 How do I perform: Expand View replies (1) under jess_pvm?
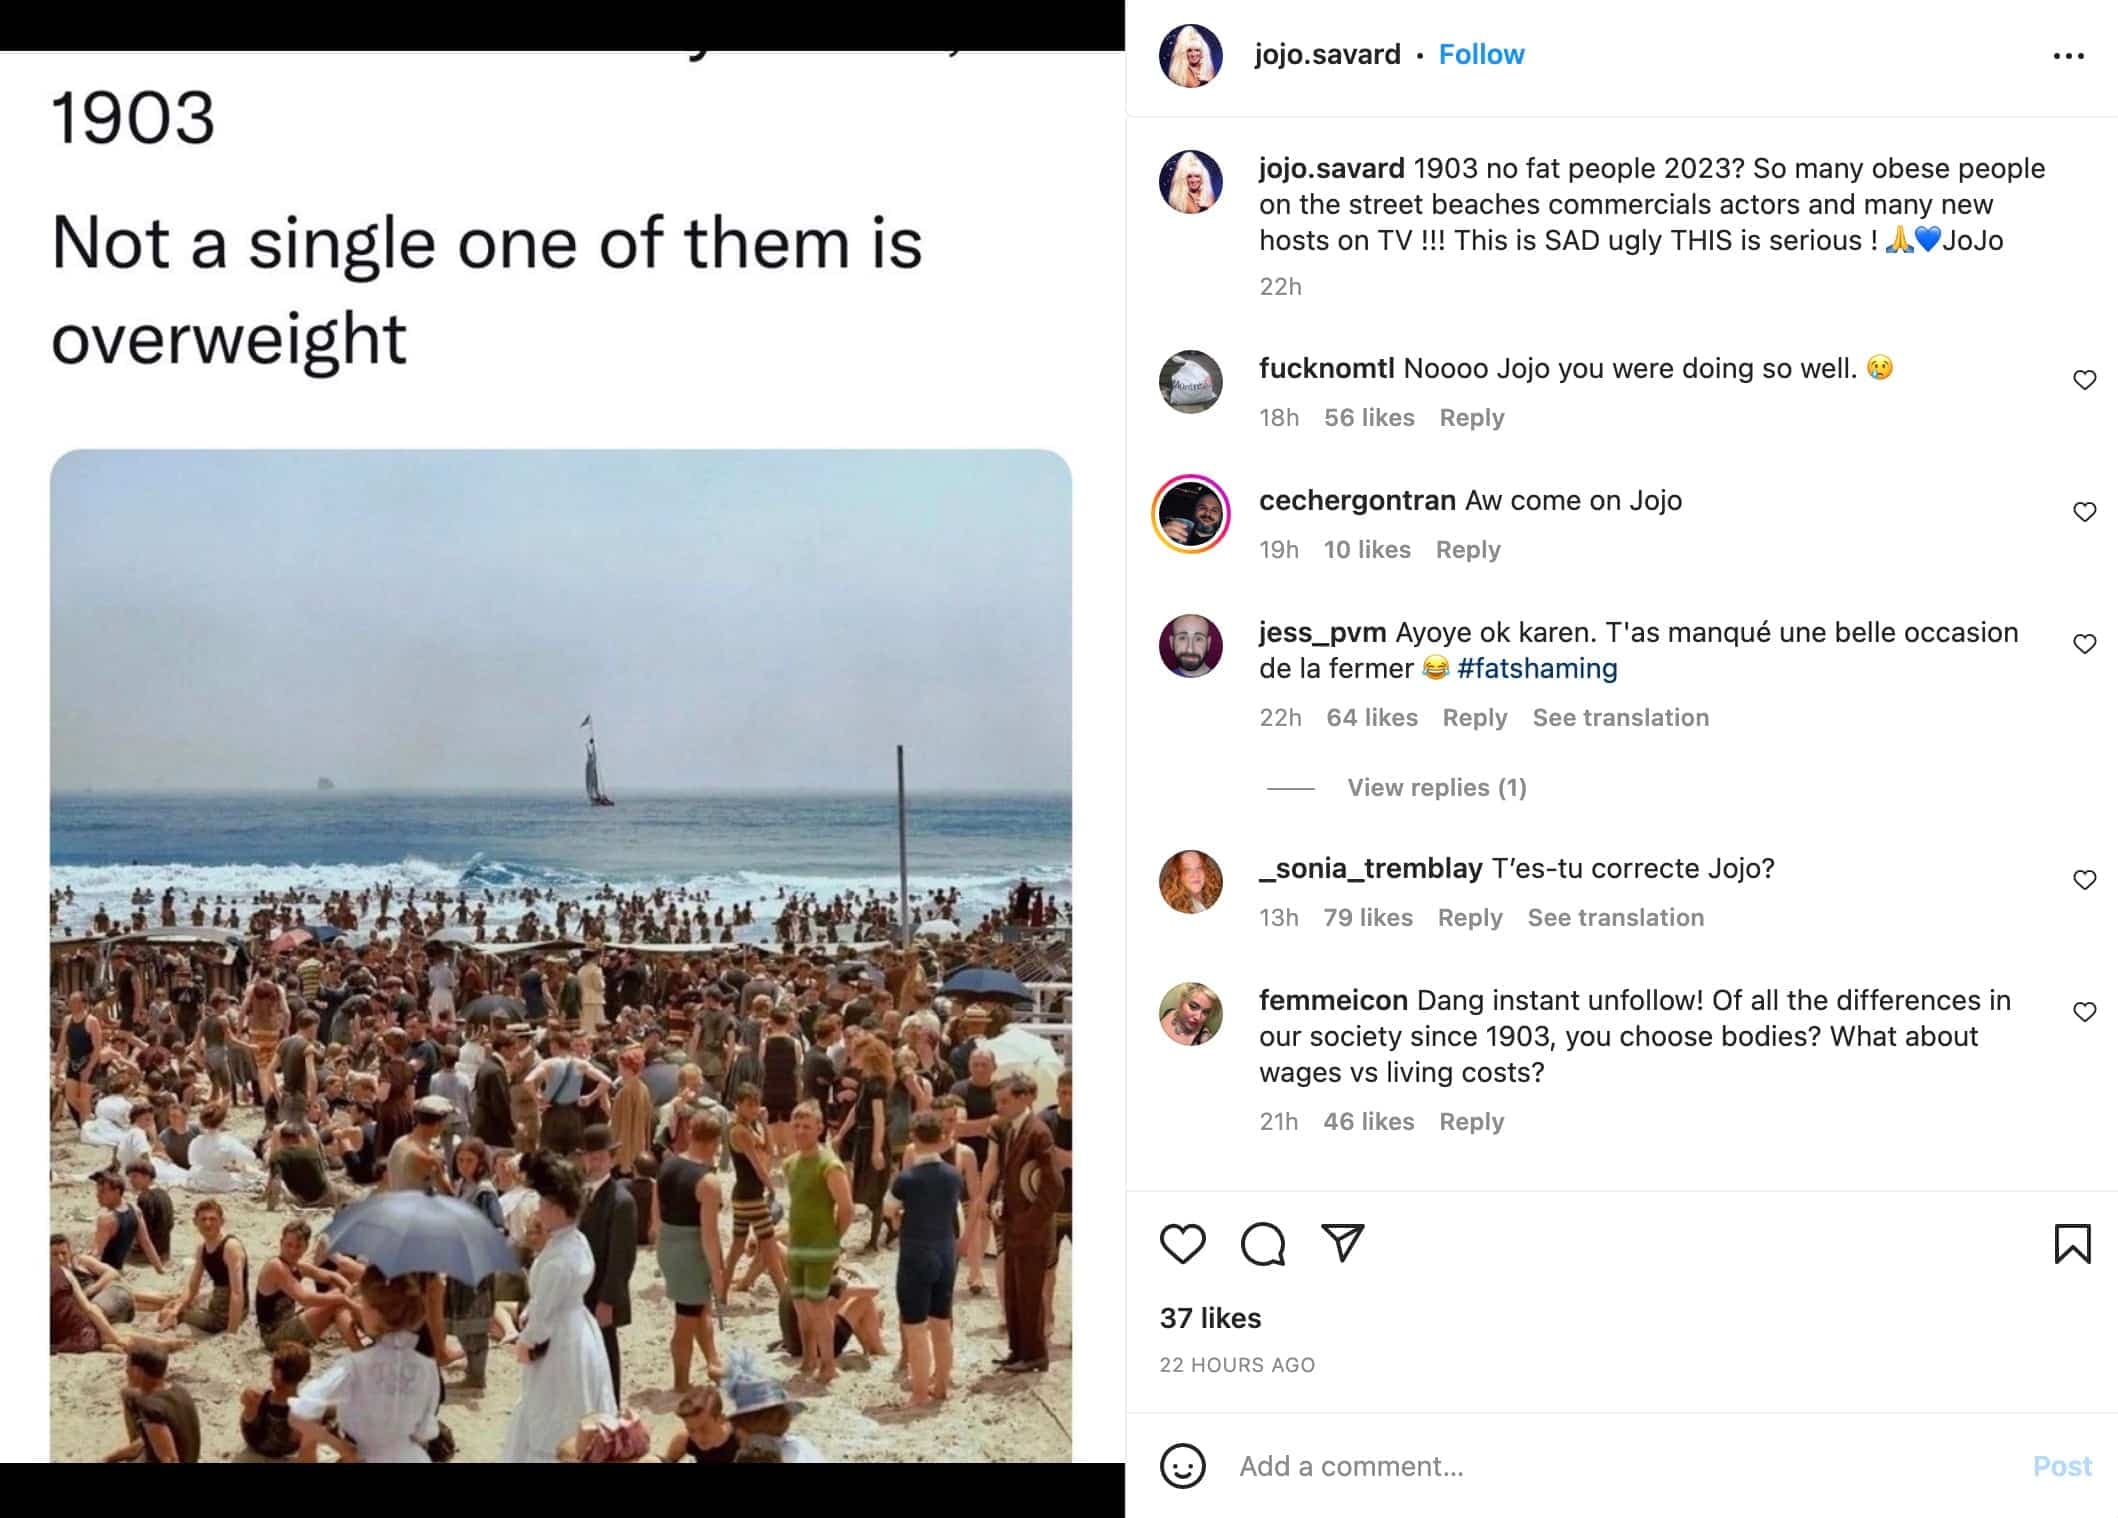point(1436,788)
